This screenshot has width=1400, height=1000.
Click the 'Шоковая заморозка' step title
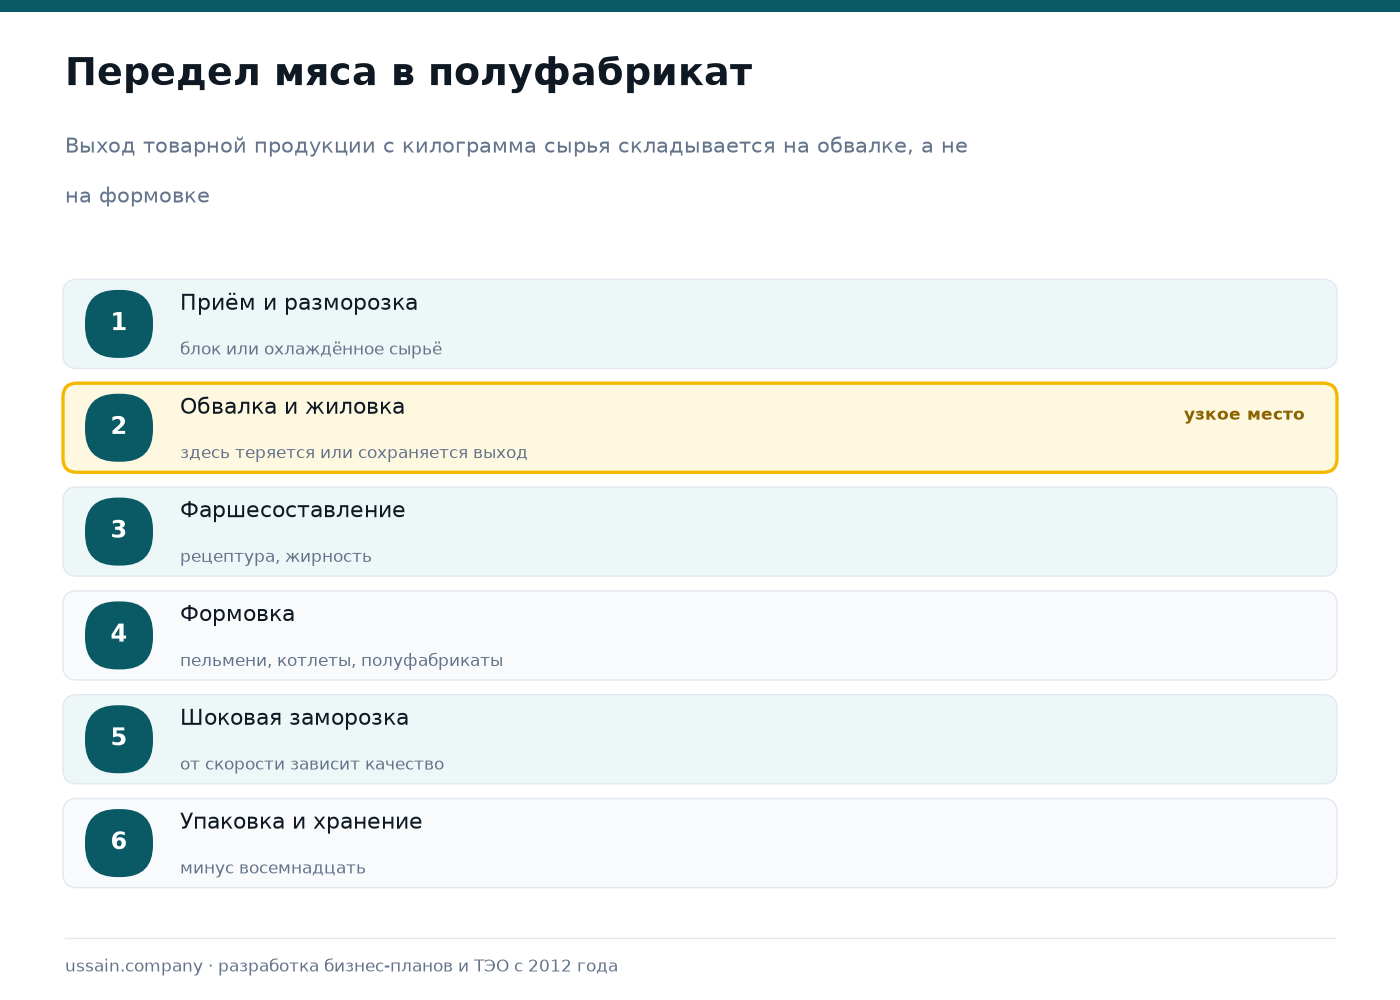pyautogui.click(x=294, y=718)
